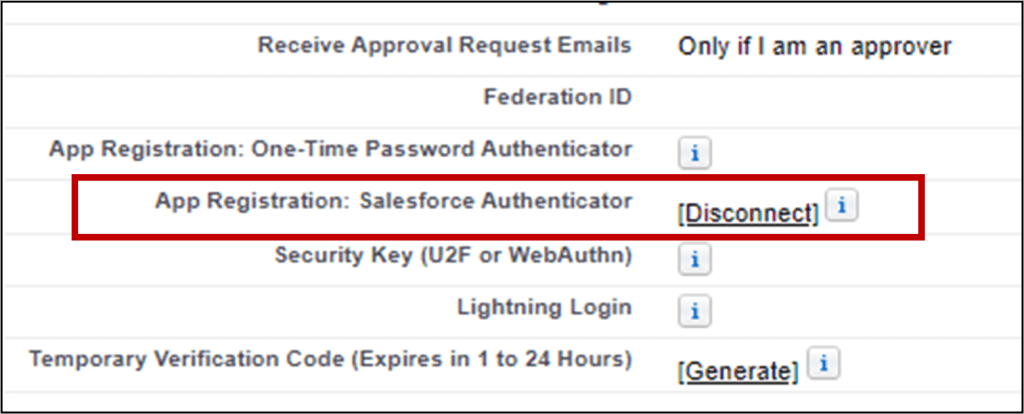Screen dimensions: 1024x414
Task: Show info tooltip for Lightning Login
Action: (x=694, y=311)
